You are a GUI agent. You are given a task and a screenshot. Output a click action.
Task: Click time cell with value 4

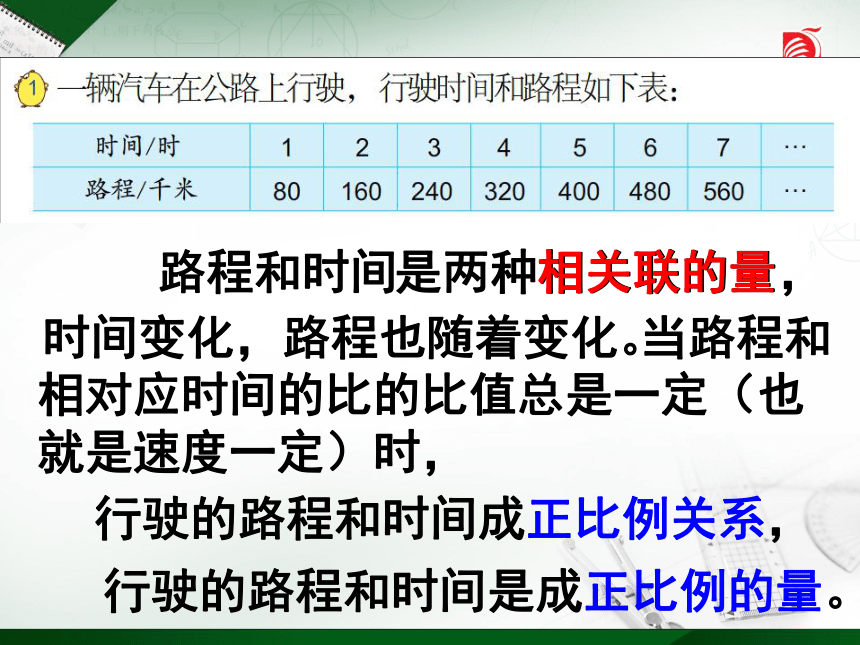pyautogui.click(x=505, y=146)
